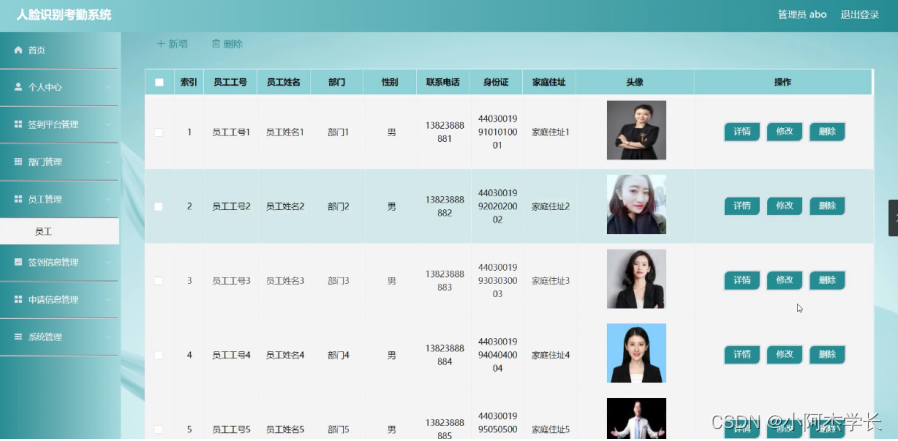Click the 联系电话 column header
Viewport: 898px width, 441px height.
(443, 82)
